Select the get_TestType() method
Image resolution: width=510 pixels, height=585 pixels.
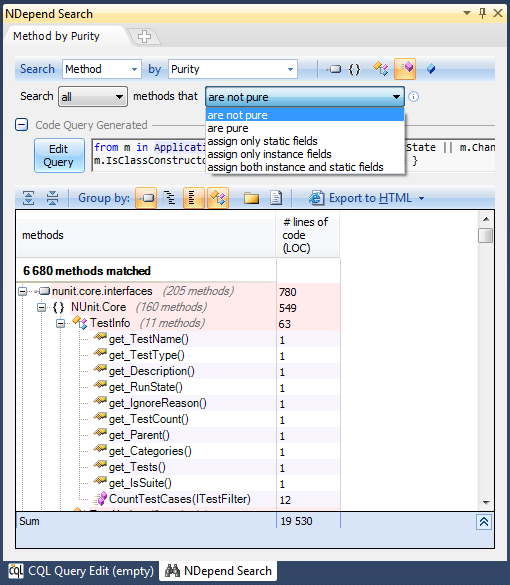[147, 355]
